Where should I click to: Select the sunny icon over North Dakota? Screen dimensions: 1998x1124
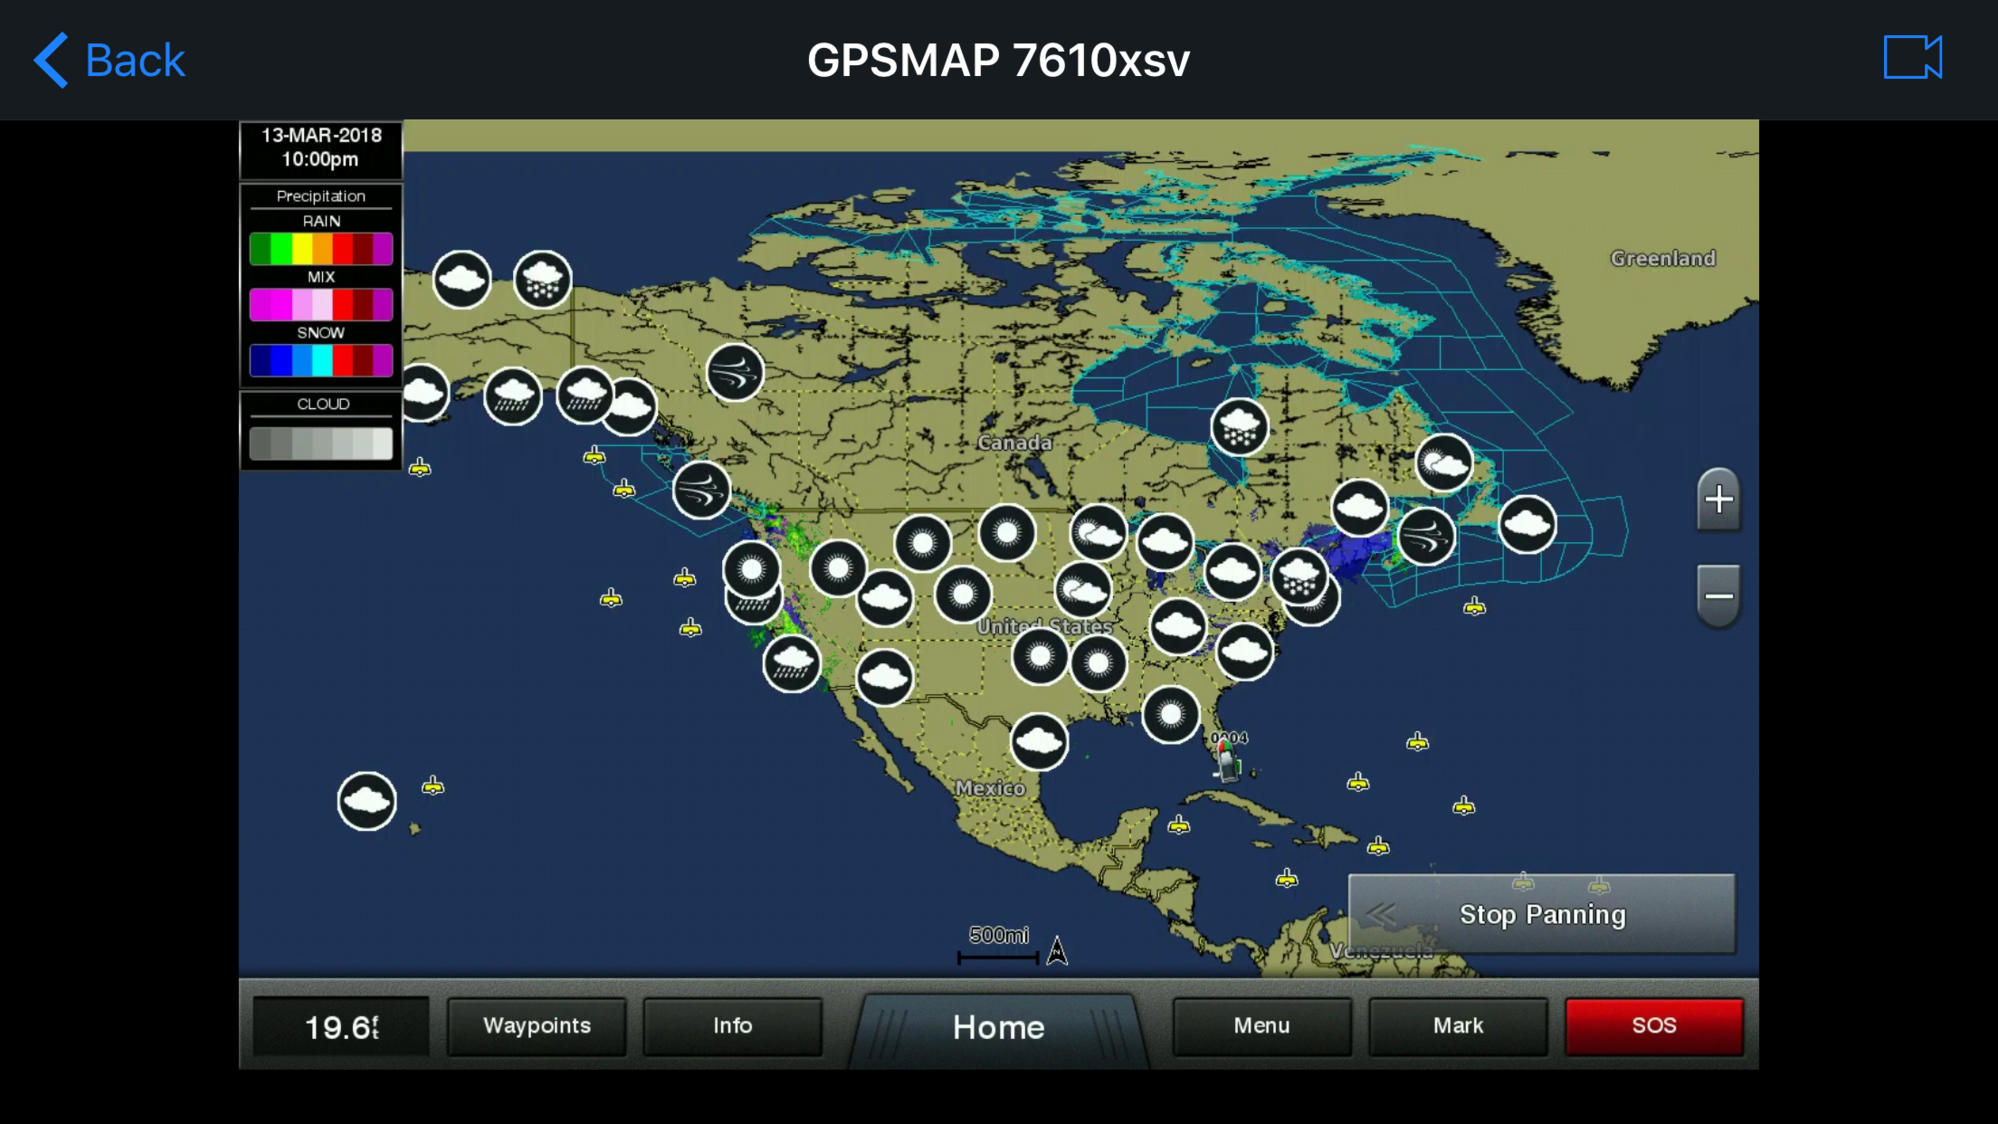[1006, 533]
